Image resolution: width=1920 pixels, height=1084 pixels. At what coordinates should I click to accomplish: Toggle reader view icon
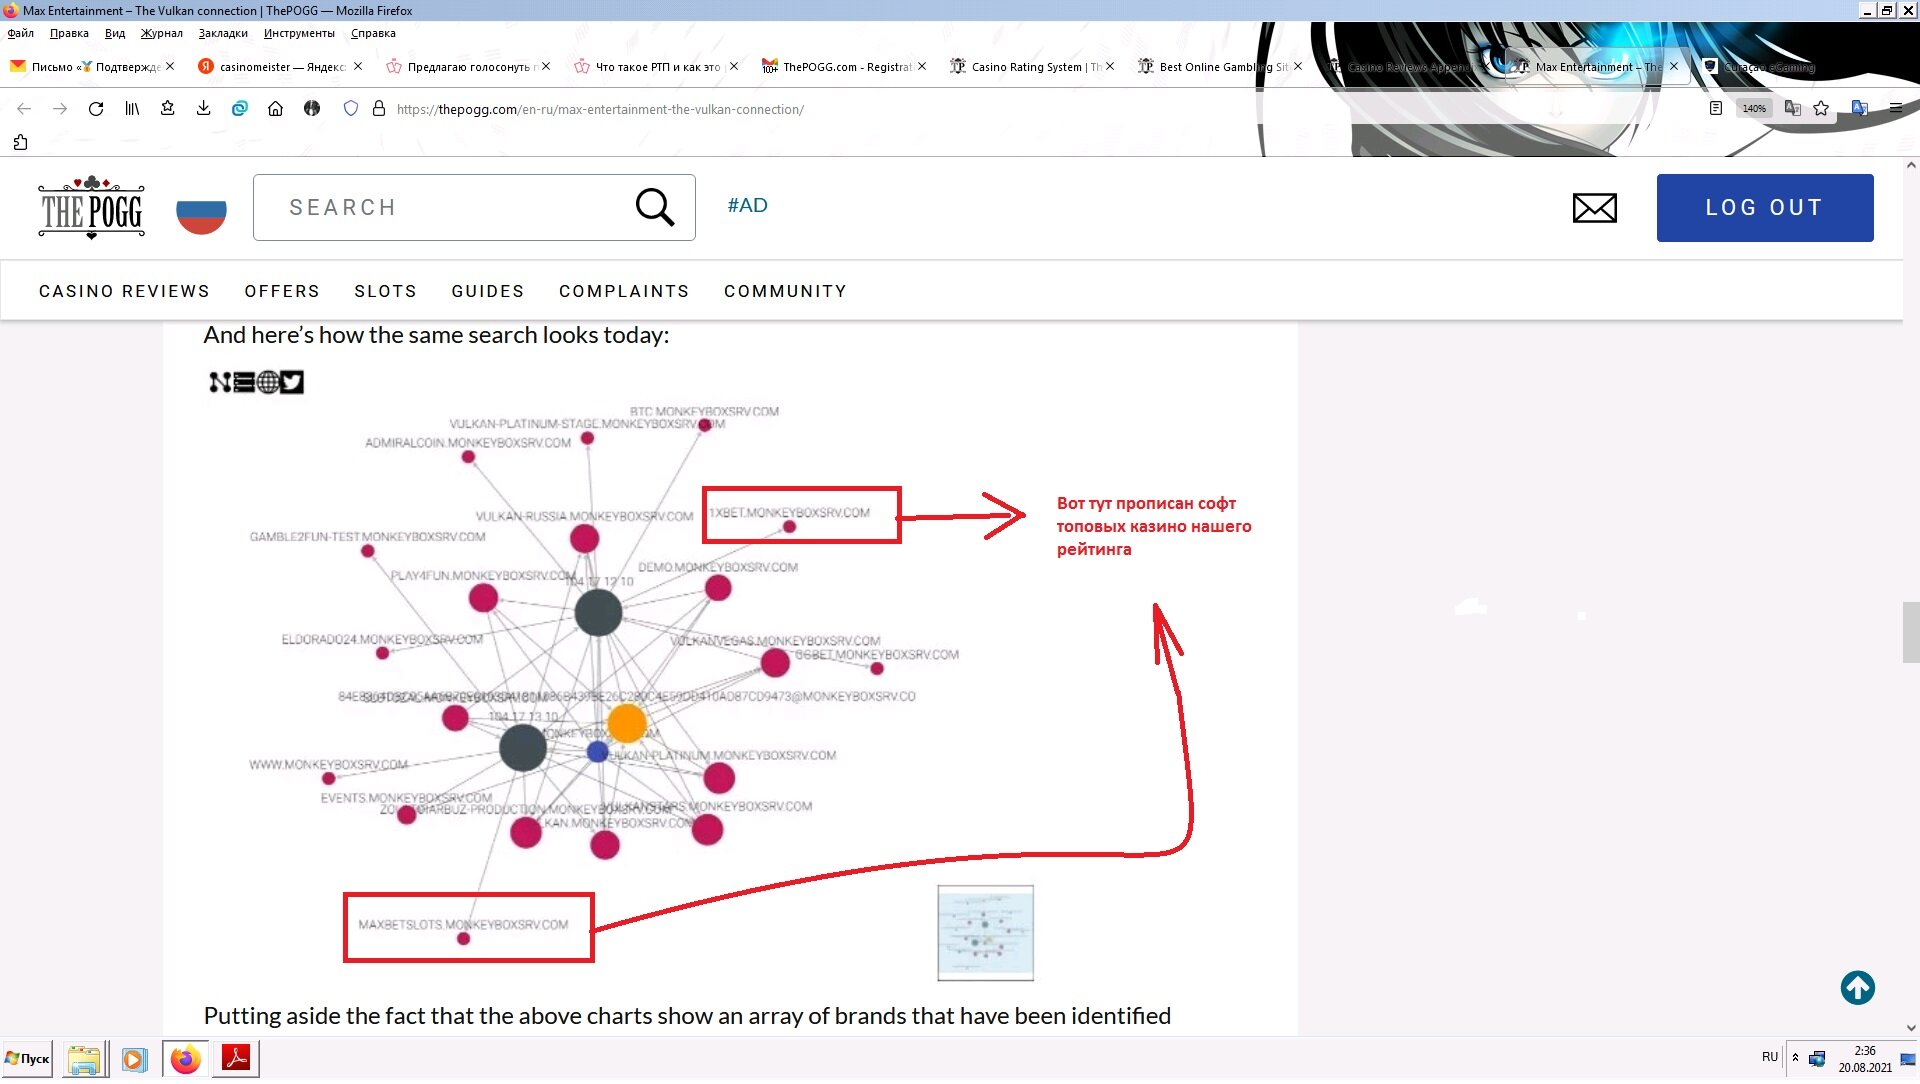pos(1716,109)
